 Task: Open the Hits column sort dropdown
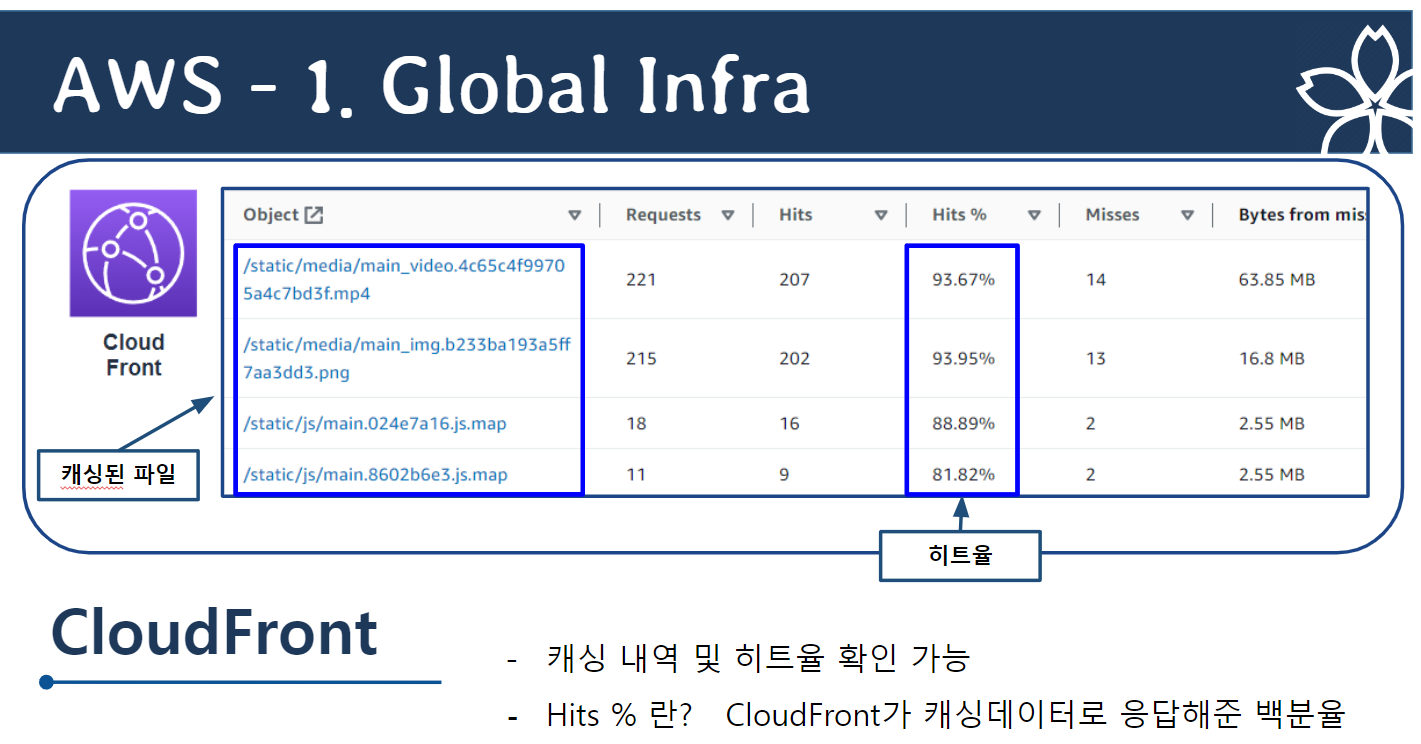[881, 215]
